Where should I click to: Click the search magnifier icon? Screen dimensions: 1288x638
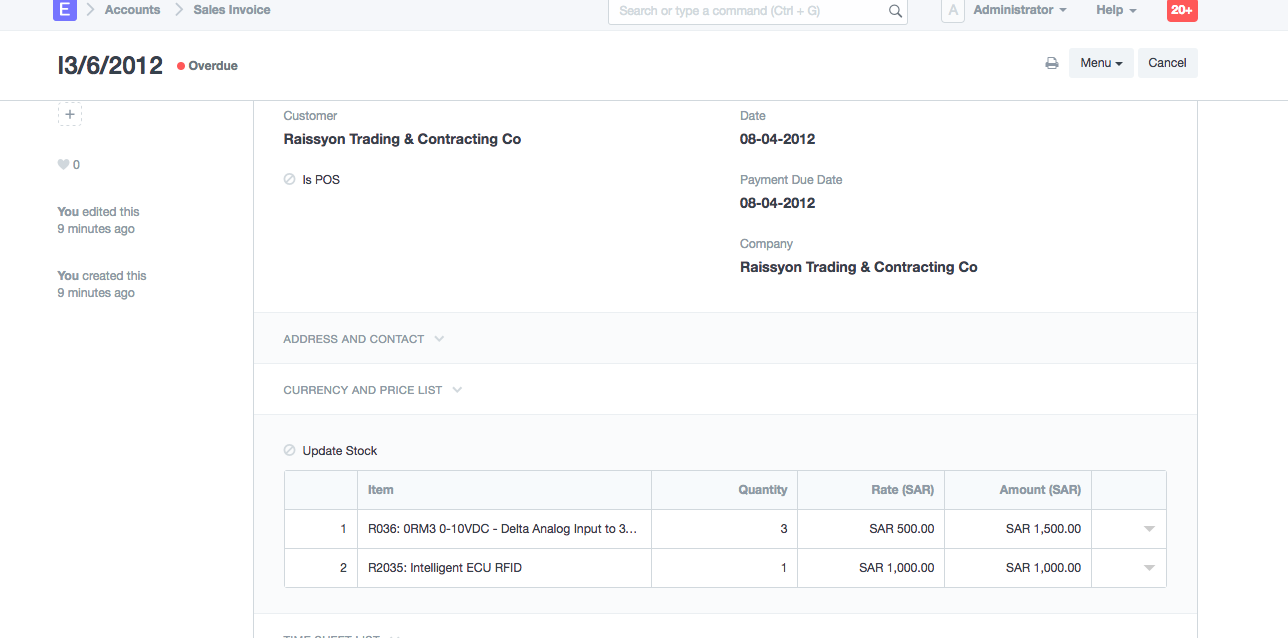895,11
